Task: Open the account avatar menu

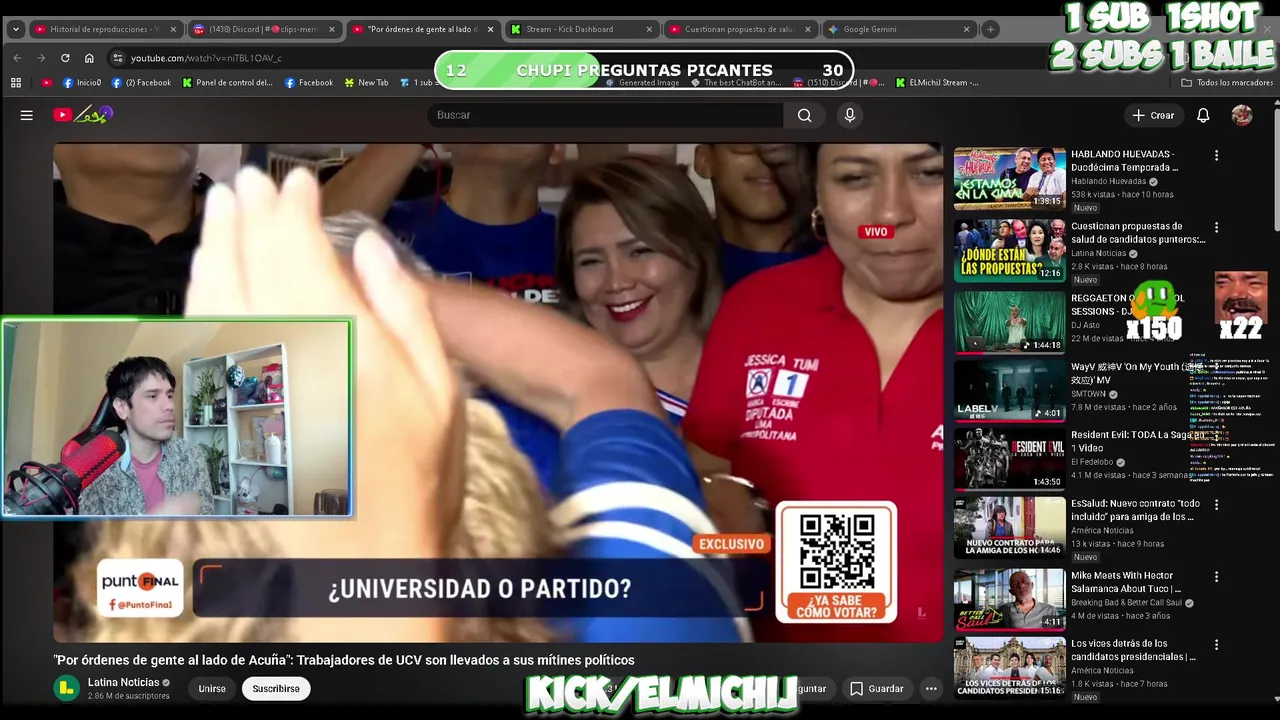Action: 1242,115
